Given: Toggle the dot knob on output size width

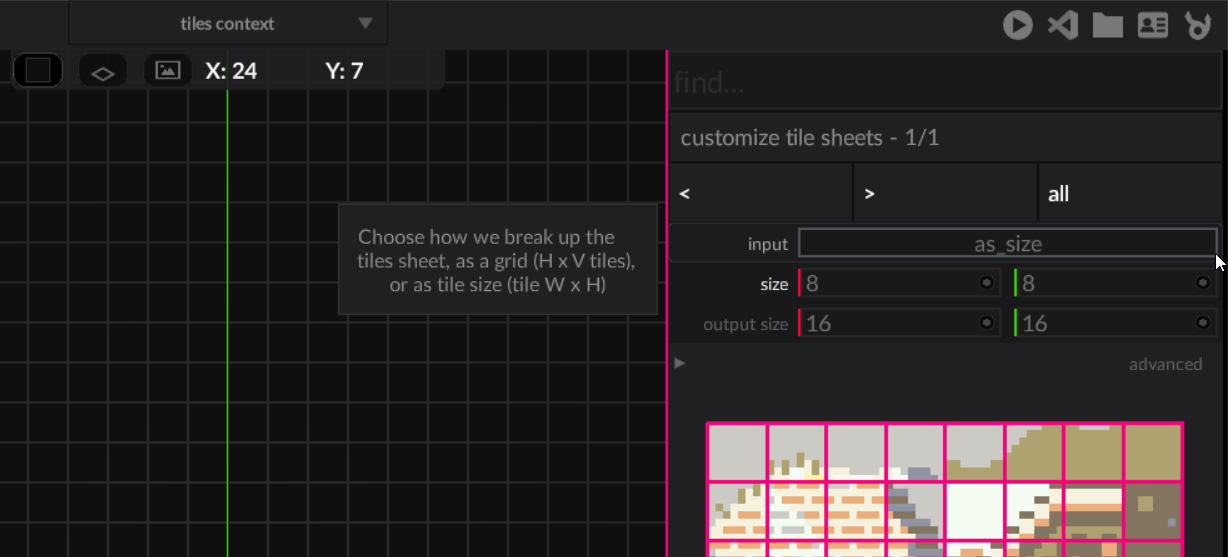Looking at the screenshot, I should click(x=986, y=323).
